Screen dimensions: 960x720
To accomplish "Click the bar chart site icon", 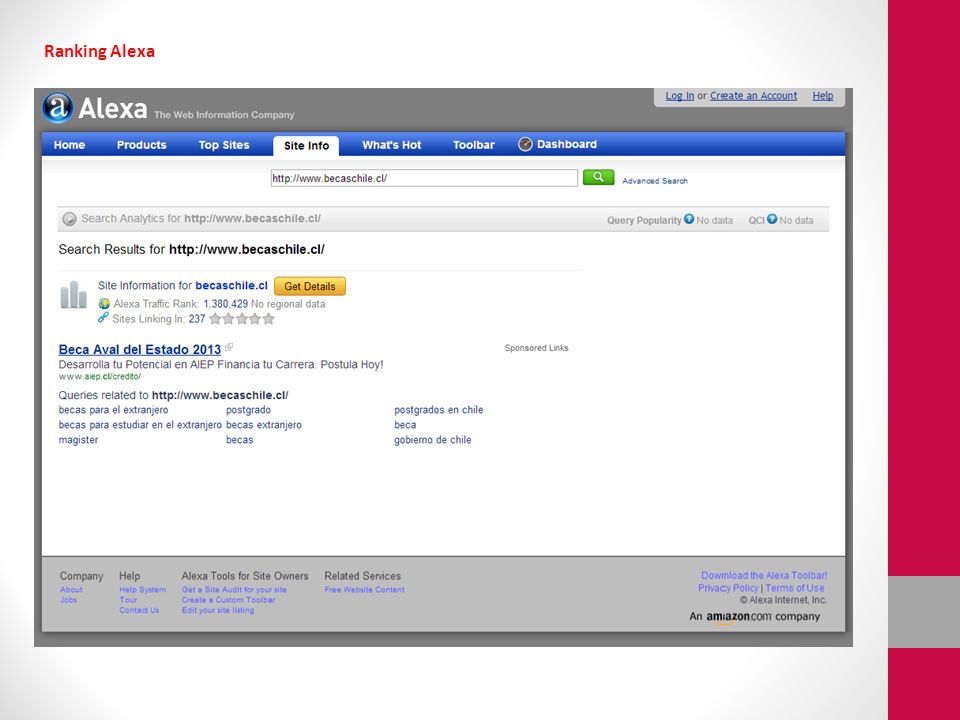I will (73, 294).
